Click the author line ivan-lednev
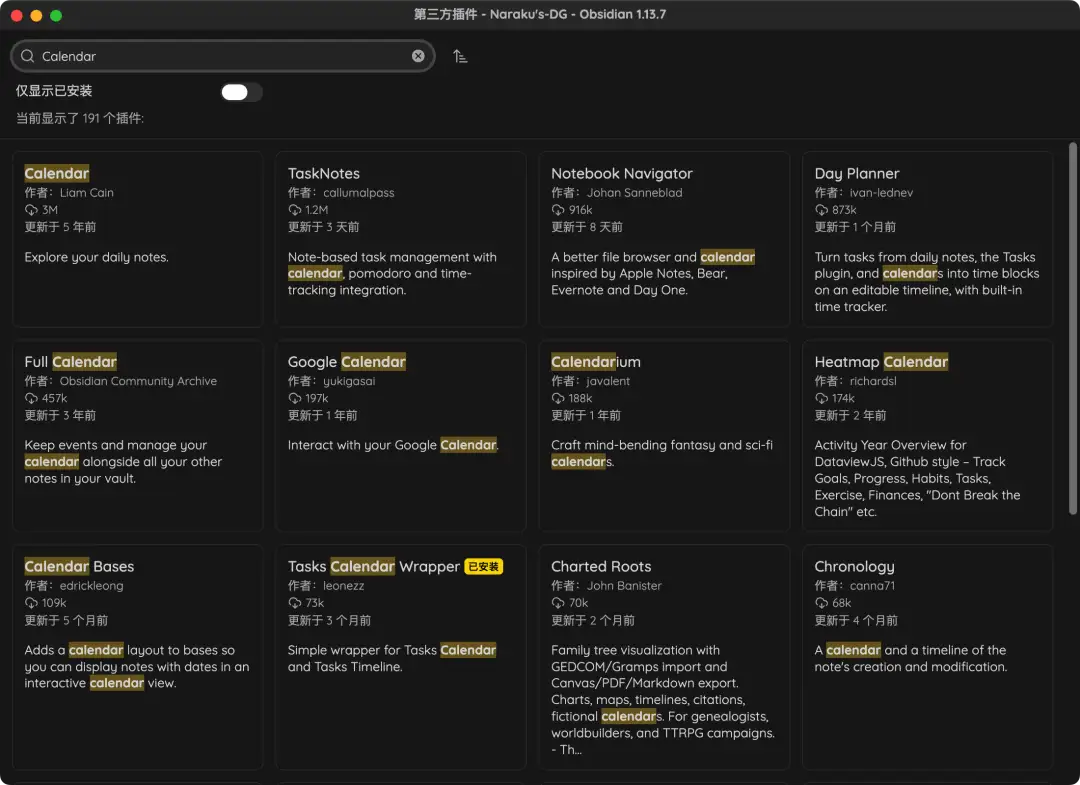This screenshot has width=1080, height=785. 864,193
